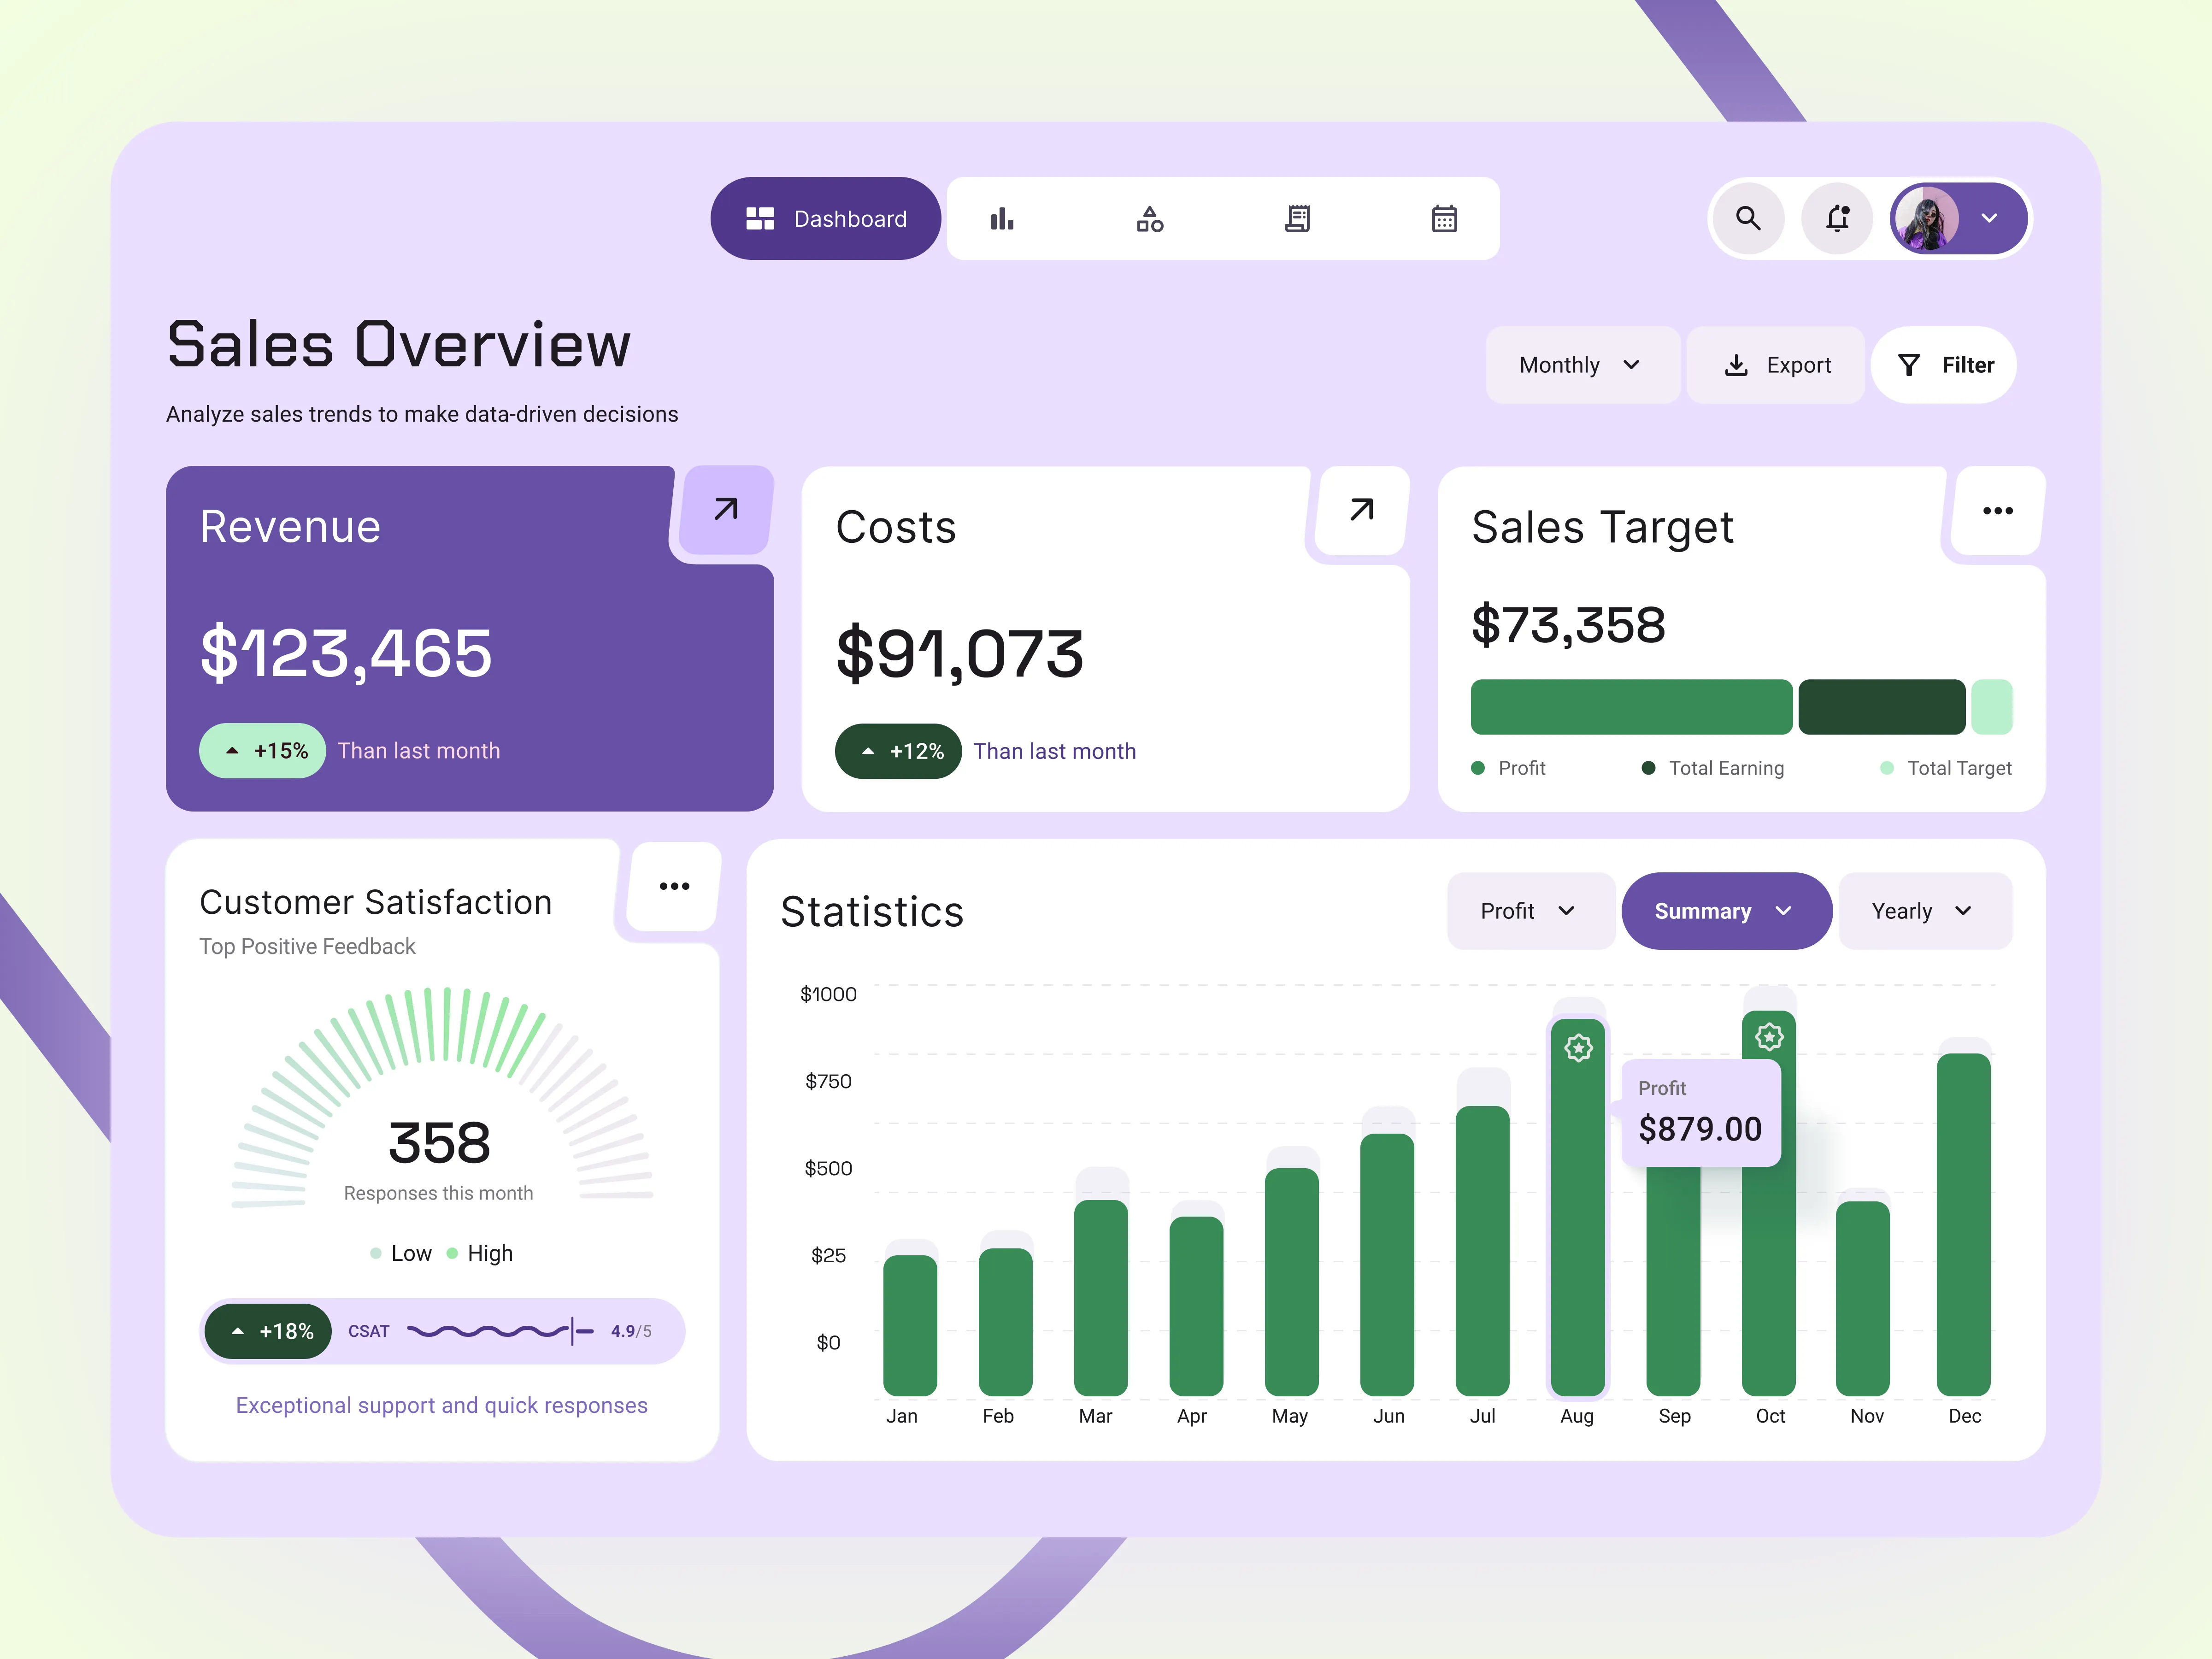Open the Yearly range dropdown

(x=1923, y=911)
